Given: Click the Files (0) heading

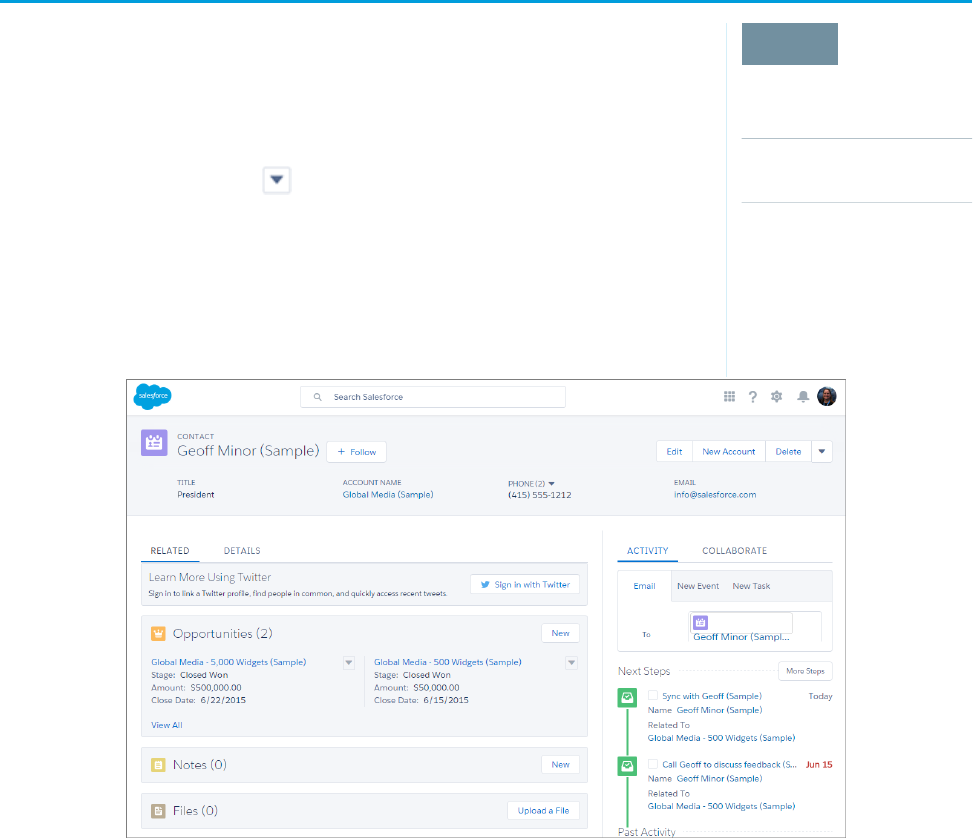Looking at the screenshot, I should coord(195,811).
